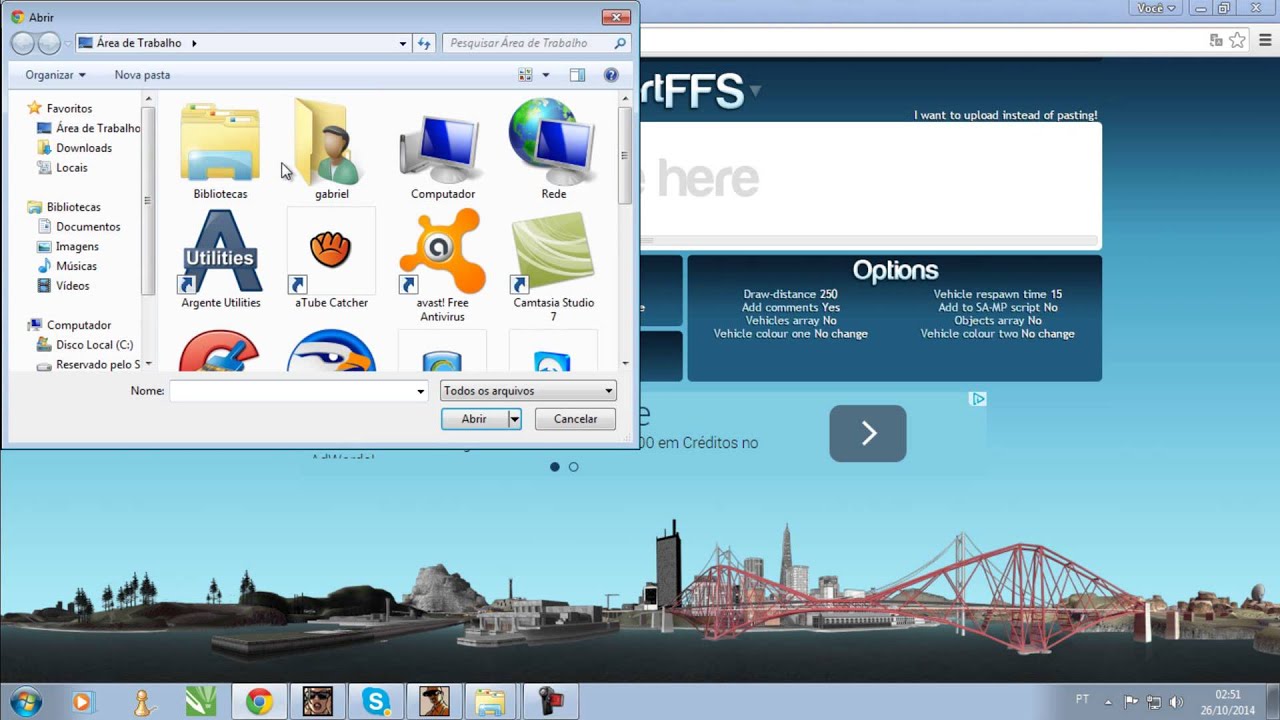Click Add comments Yes option
The width and height of the screenshot is (1280, 720).
[x=790, y=307]
